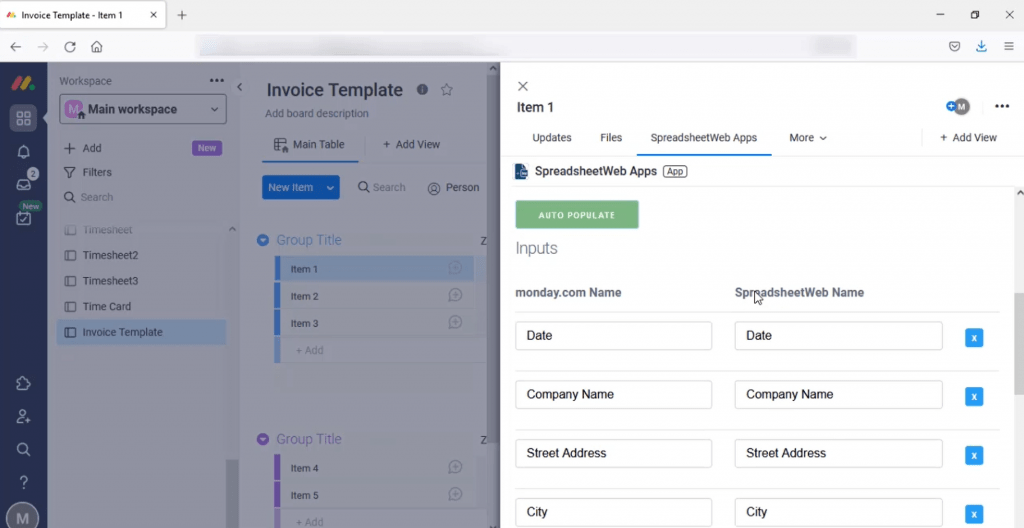
Task: Add a view to the board
Action: point(411,144)
